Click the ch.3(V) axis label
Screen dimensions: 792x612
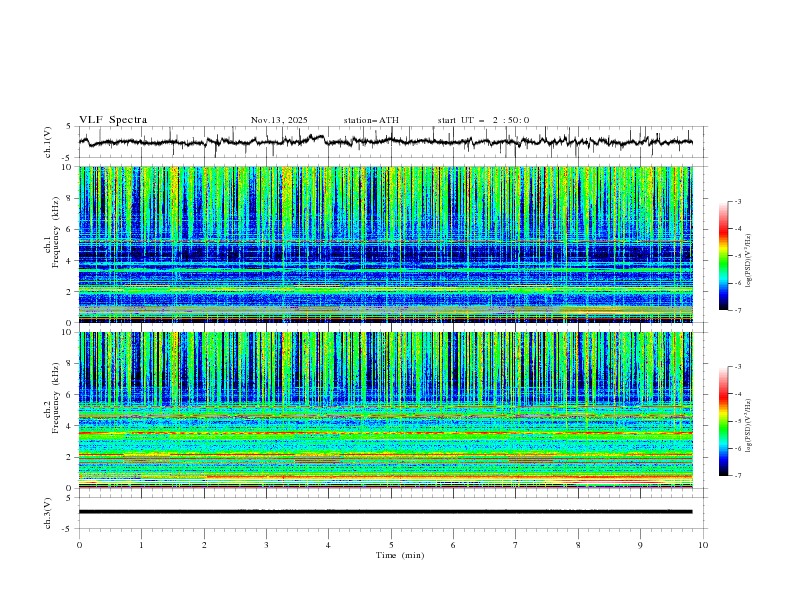pos(48,512)
